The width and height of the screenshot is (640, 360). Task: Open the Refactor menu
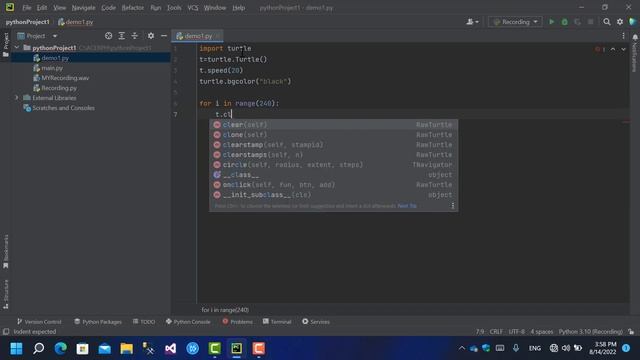133,8
